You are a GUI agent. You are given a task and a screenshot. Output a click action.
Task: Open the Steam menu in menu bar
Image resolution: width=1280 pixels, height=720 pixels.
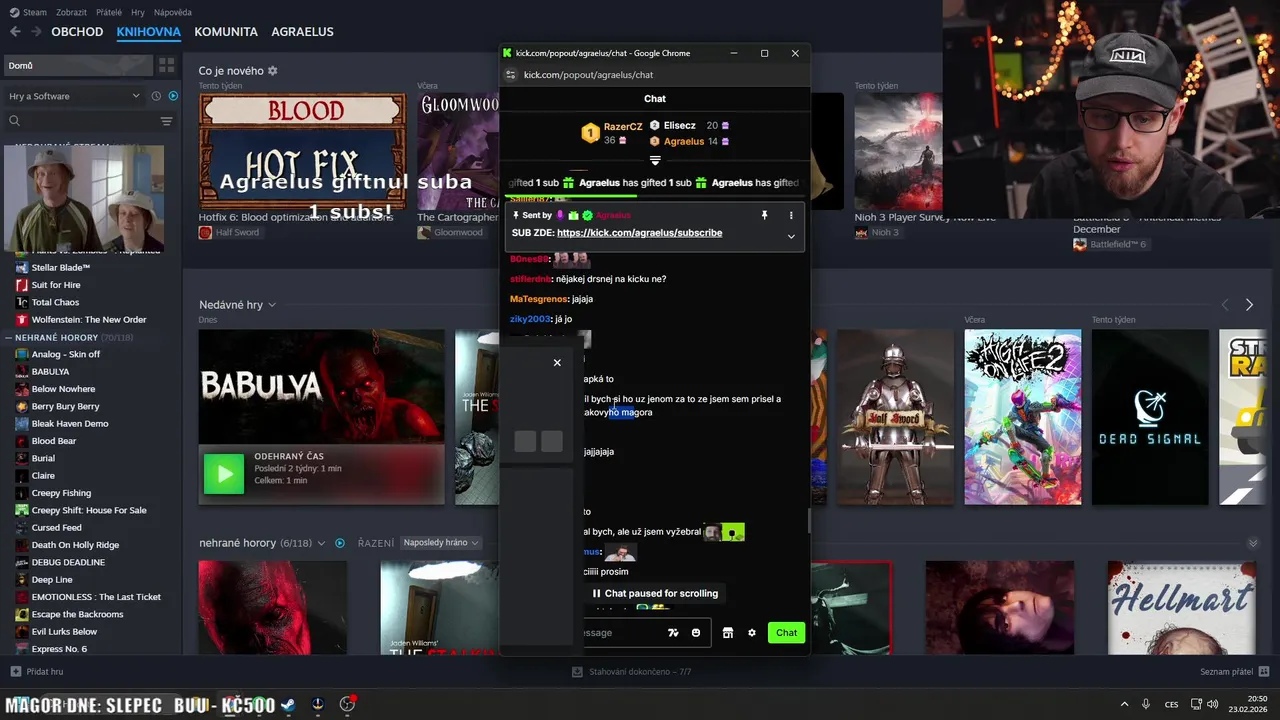28,12
